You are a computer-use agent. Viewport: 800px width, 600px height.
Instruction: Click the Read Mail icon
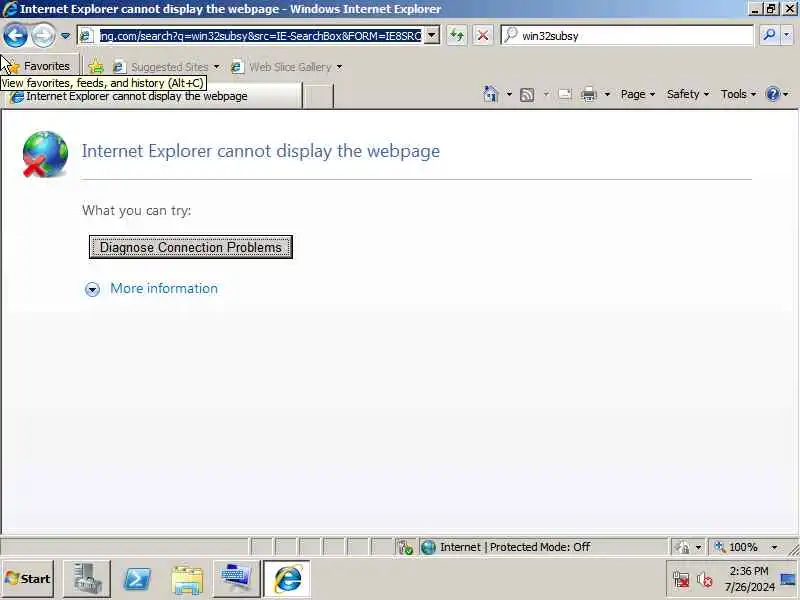tap(565, 94)
